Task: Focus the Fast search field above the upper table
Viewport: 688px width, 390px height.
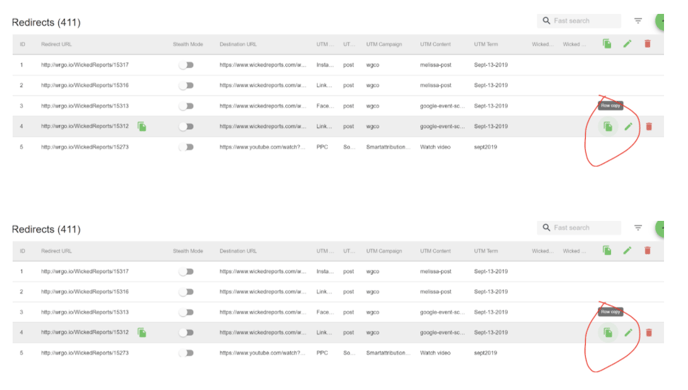Action: (x=579, y=21)
